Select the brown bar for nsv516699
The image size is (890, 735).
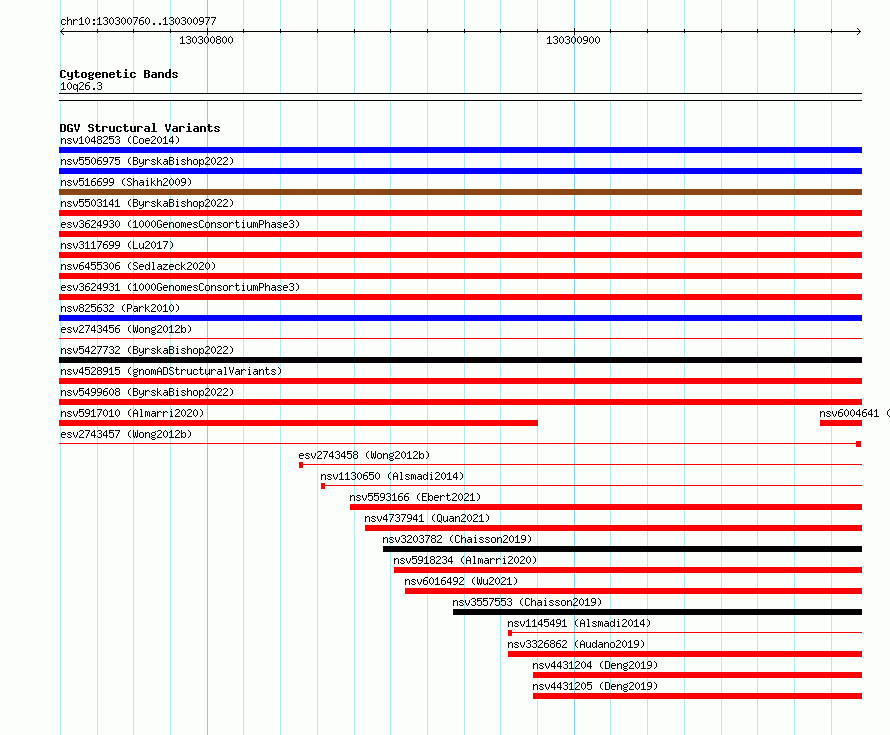[460, 192]
